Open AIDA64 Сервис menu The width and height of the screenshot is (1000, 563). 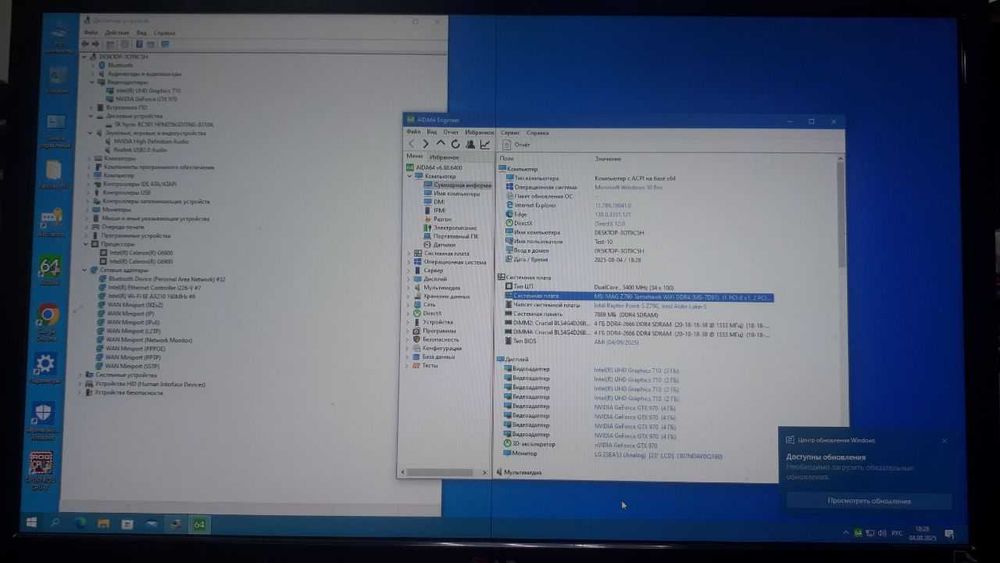[x=510, y=133]
